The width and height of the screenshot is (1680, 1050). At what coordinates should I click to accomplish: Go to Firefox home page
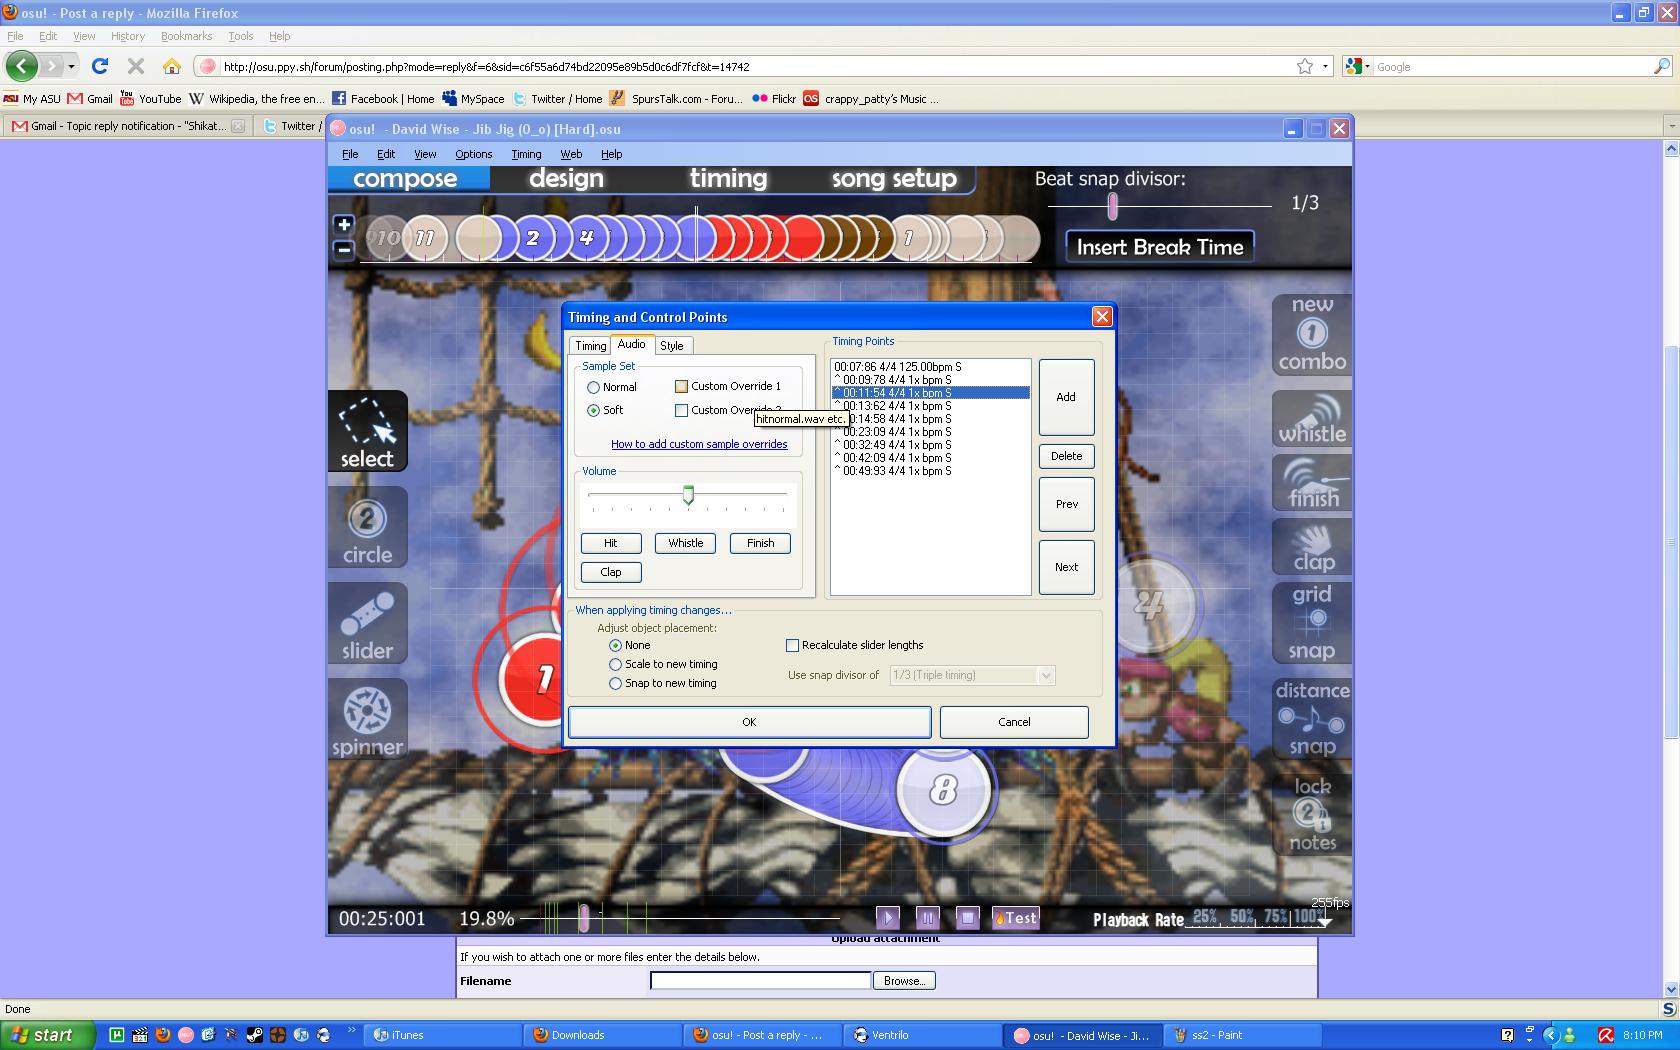[172, 66]
